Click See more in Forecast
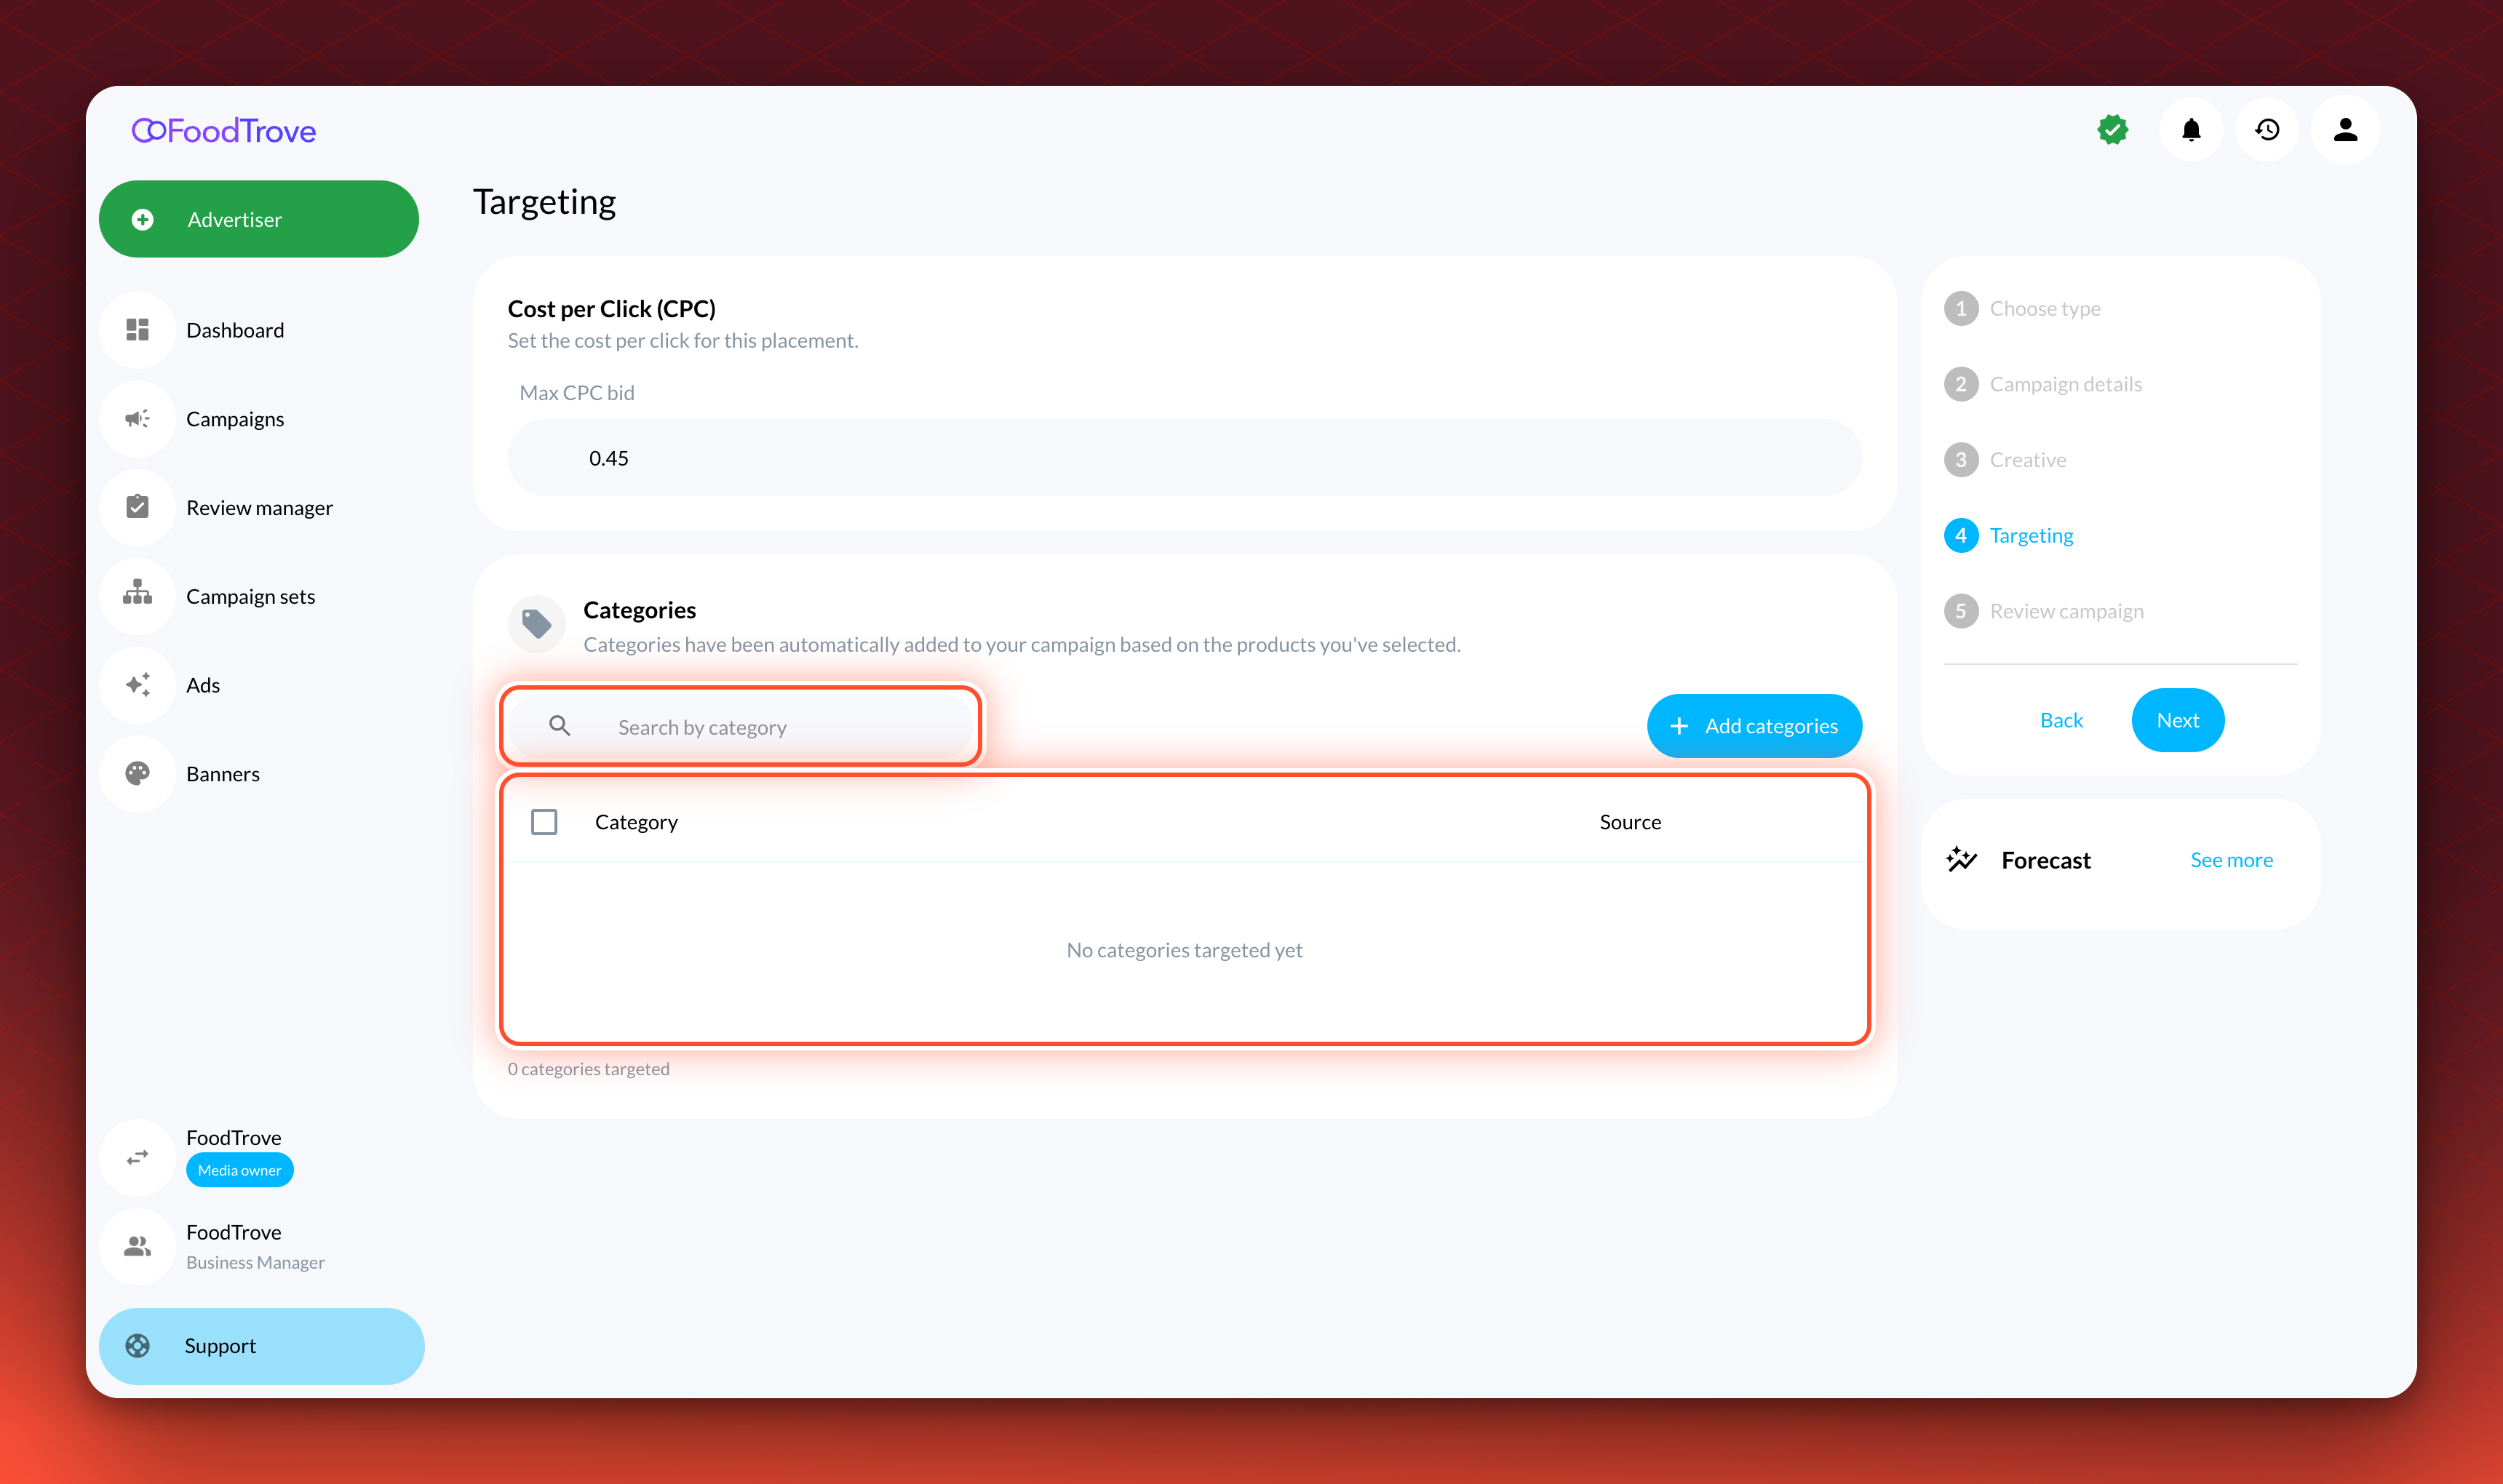Viewport: 2503px width, 1484px height. pos(2231,860)
